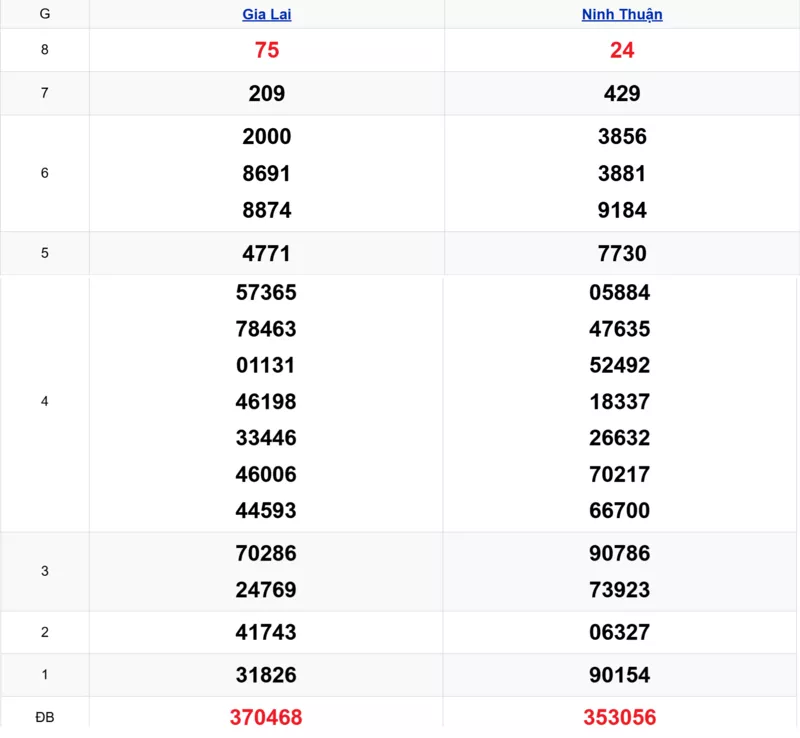Select Ninh Thuận prize 3 number 90786
Image resolution: width=800 pixels, height=738 pixels.
pos(620,553)
